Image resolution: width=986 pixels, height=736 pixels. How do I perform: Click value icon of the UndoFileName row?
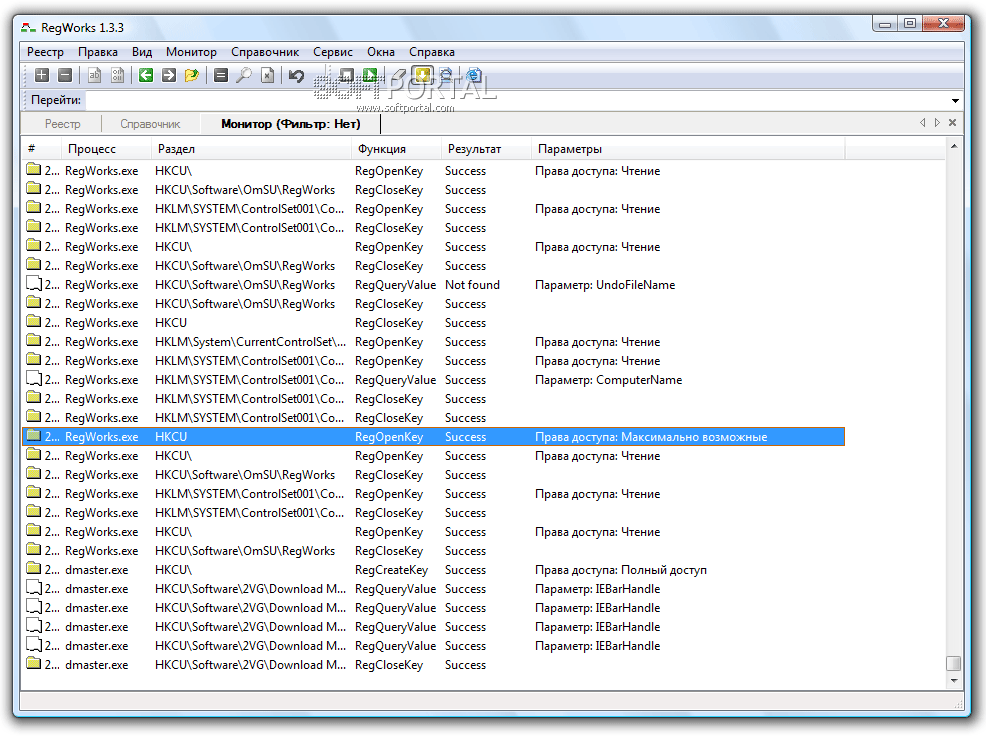[34, 284]
